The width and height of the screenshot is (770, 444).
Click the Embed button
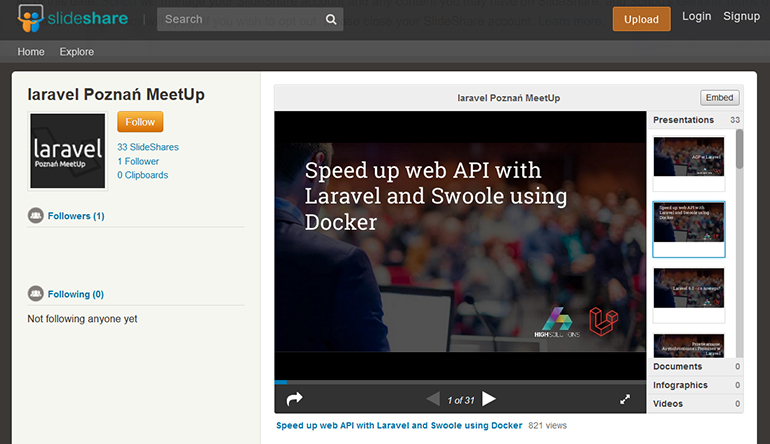coord(719,98)
